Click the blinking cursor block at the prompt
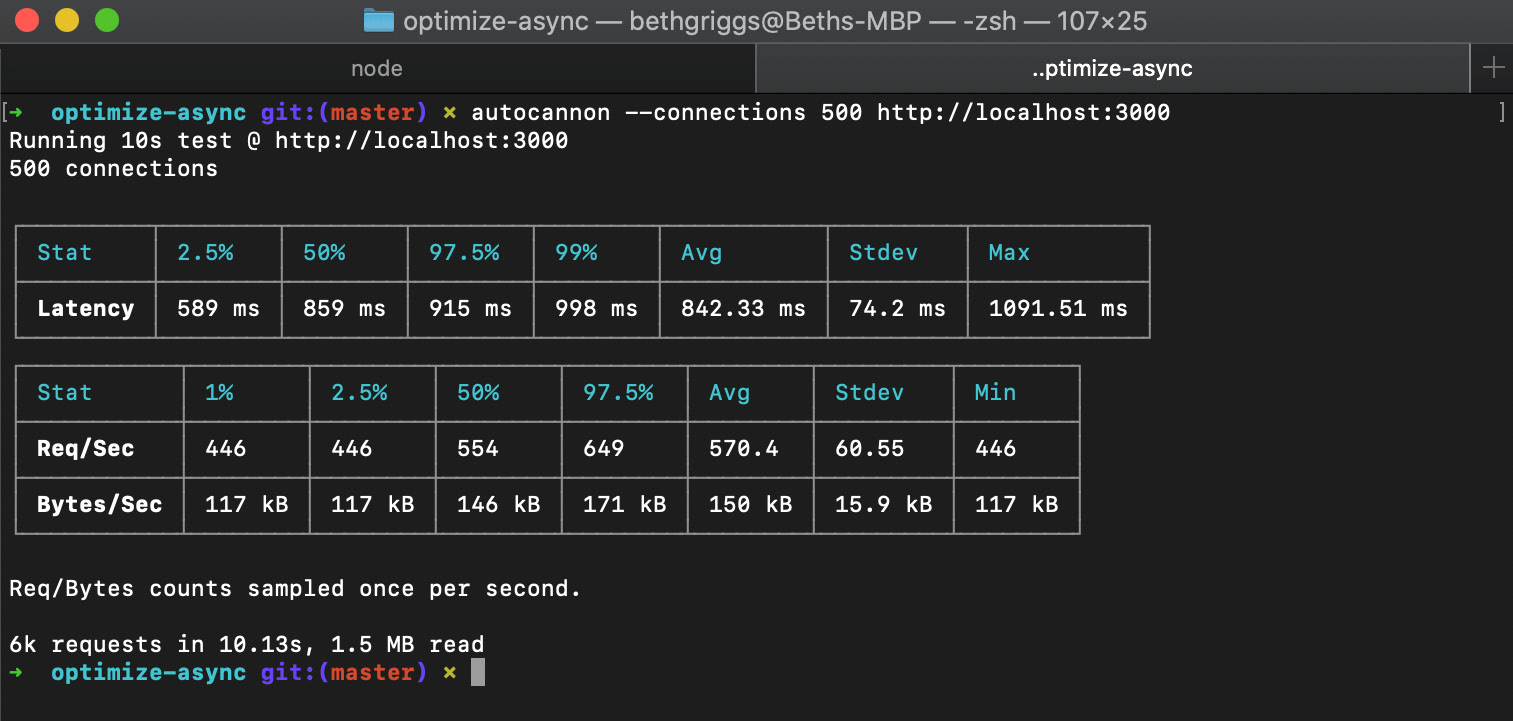The image size is (1513, 721). pos(478,672)
